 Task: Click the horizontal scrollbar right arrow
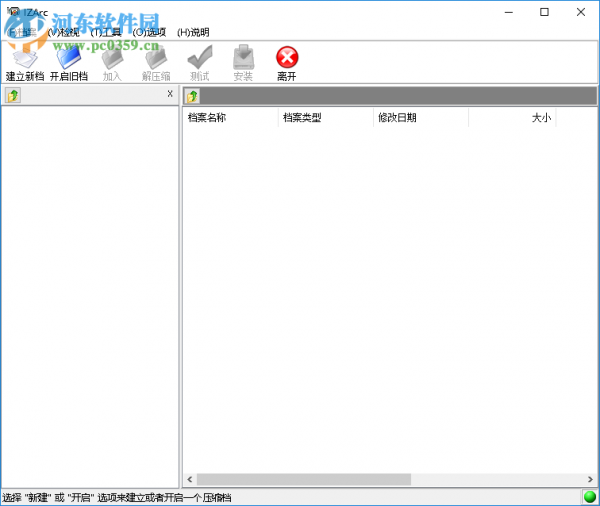pos(590,479)
